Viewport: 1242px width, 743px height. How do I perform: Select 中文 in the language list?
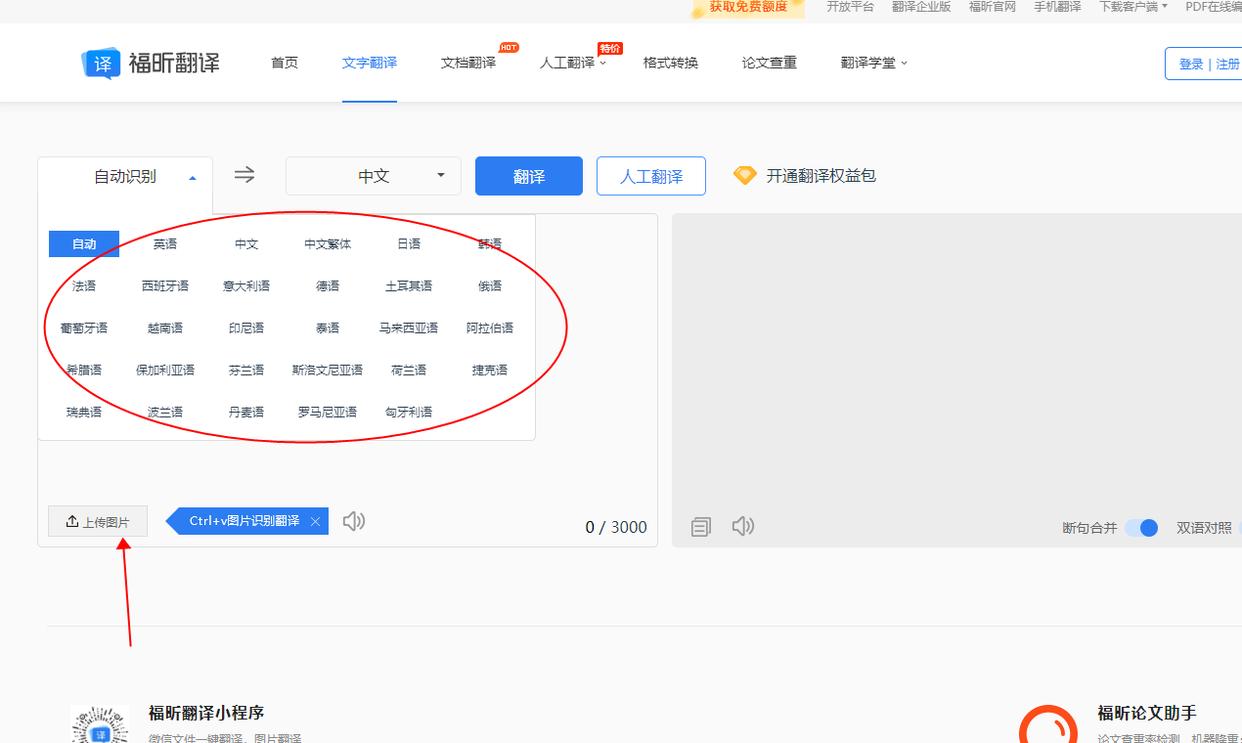click(246, 244)
